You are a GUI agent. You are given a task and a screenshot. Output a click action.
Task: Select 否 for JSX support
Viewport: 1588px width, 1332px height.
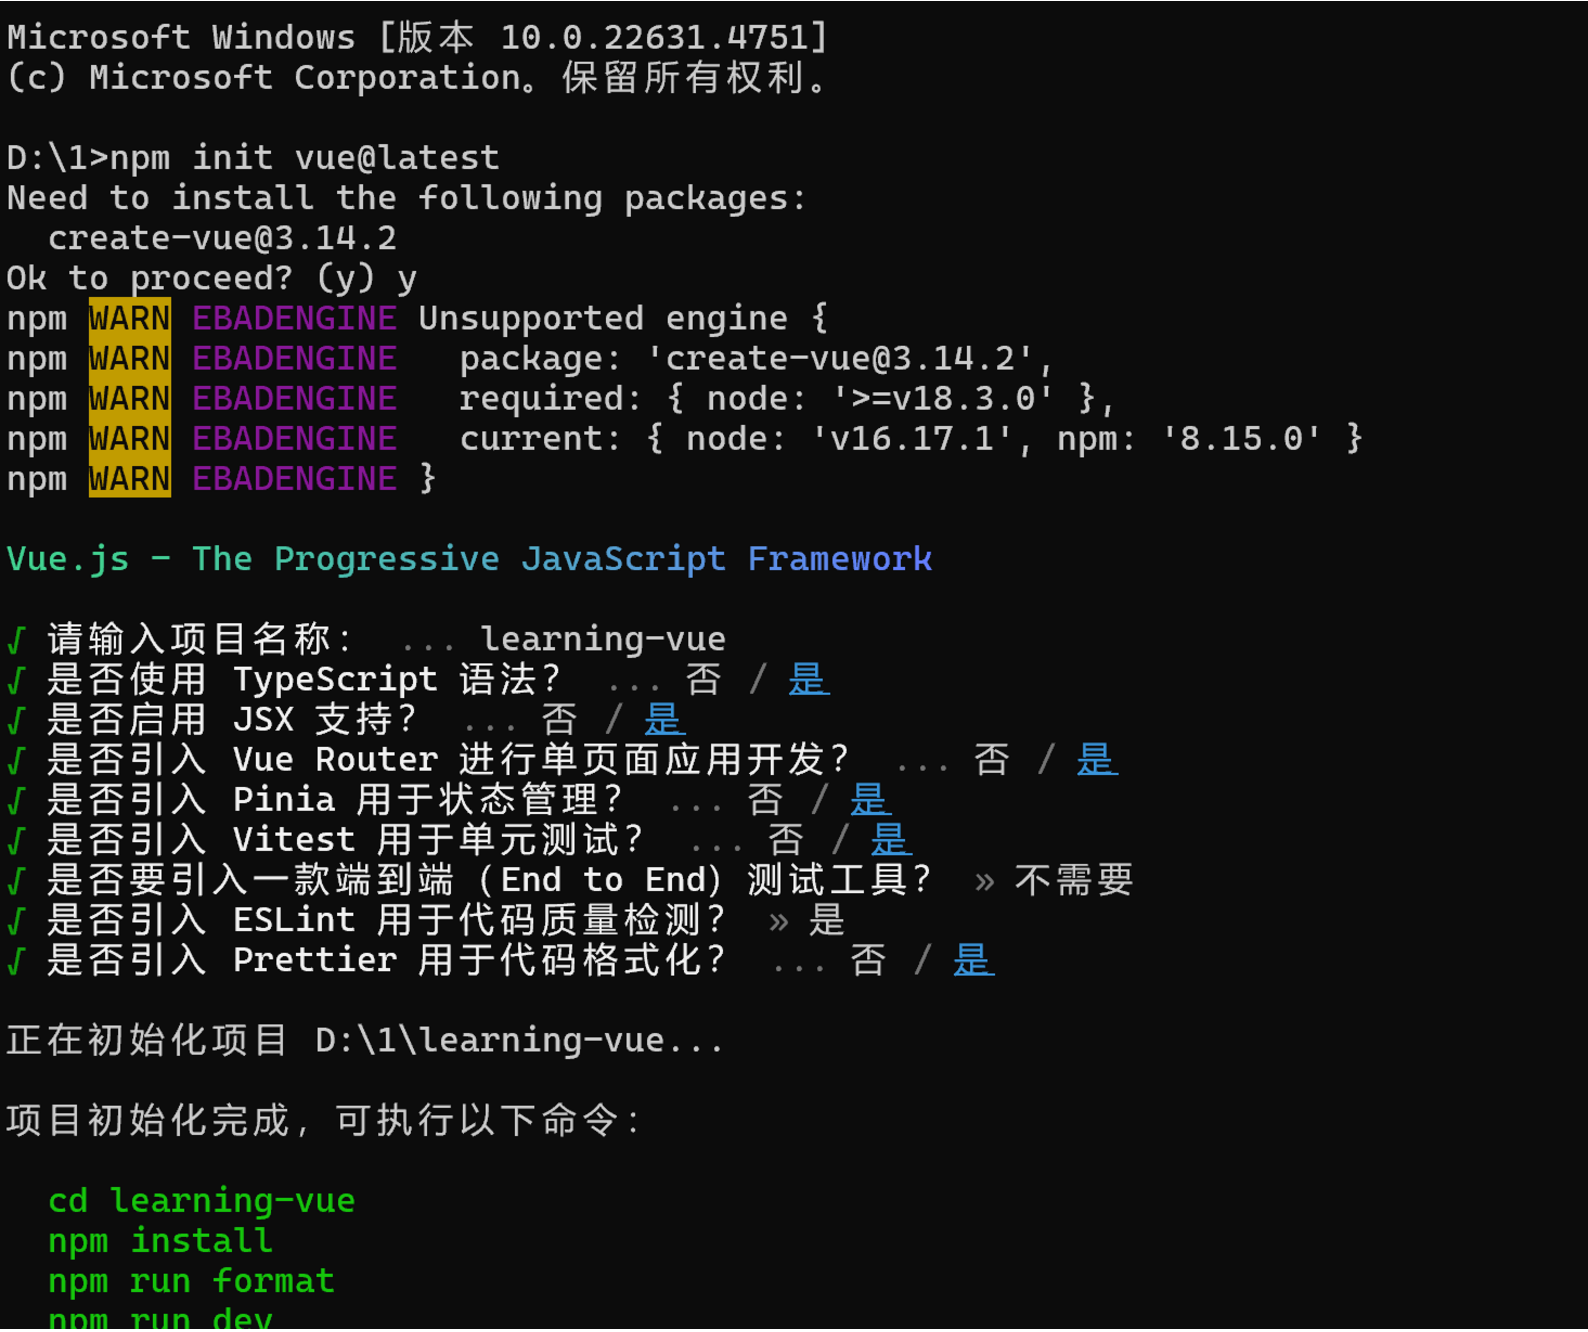[x=560, y=720]
